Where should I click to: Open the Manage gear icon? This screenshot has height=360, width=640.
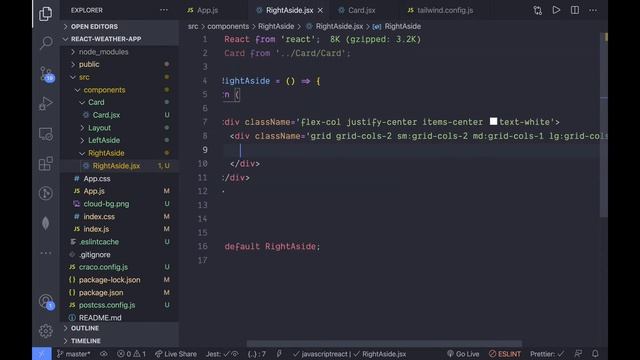46,331
